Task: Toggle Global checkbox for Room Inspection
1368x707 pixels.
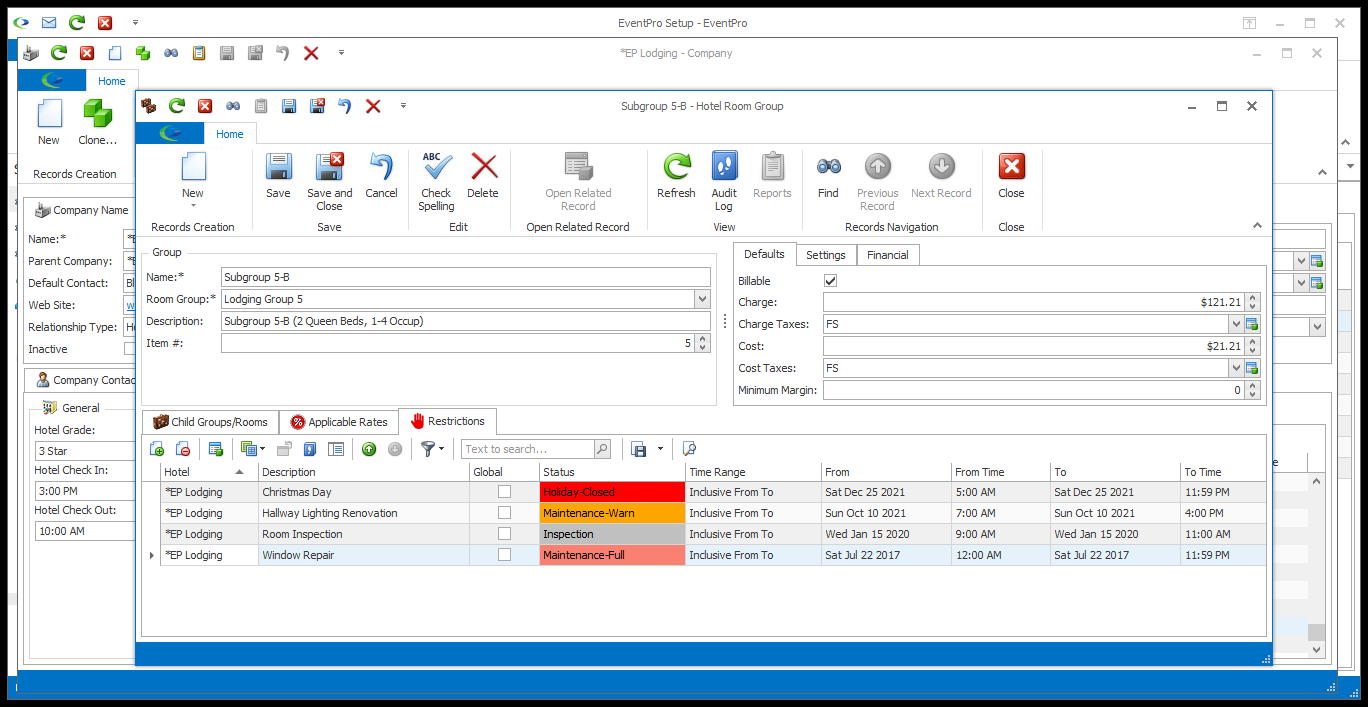Action: [504, 534]
